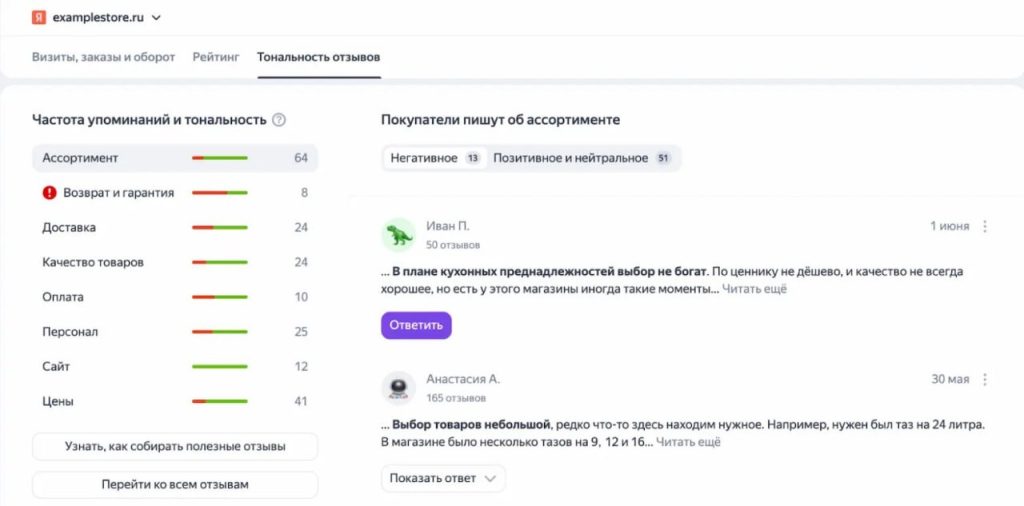This screenshot has height=506, width=1024.
Task: Click the red warning icon near Возврат и гарантия
Action: tap(50, 193)
